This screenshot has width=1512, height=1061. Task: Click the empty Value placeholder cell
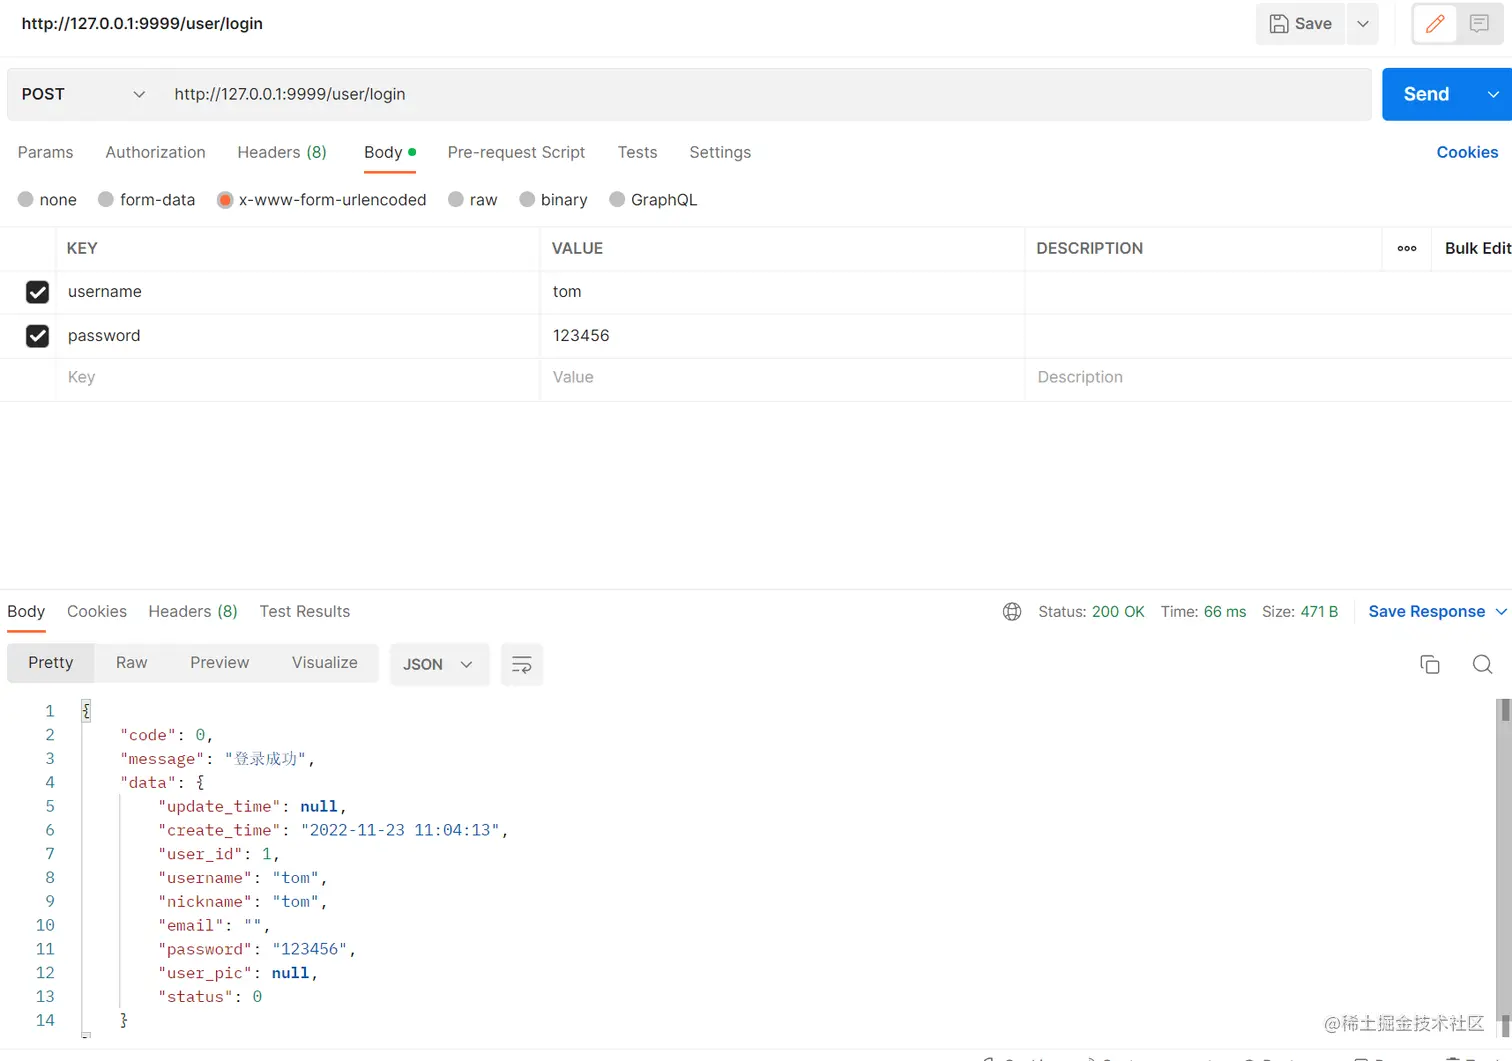pos(782,378)
